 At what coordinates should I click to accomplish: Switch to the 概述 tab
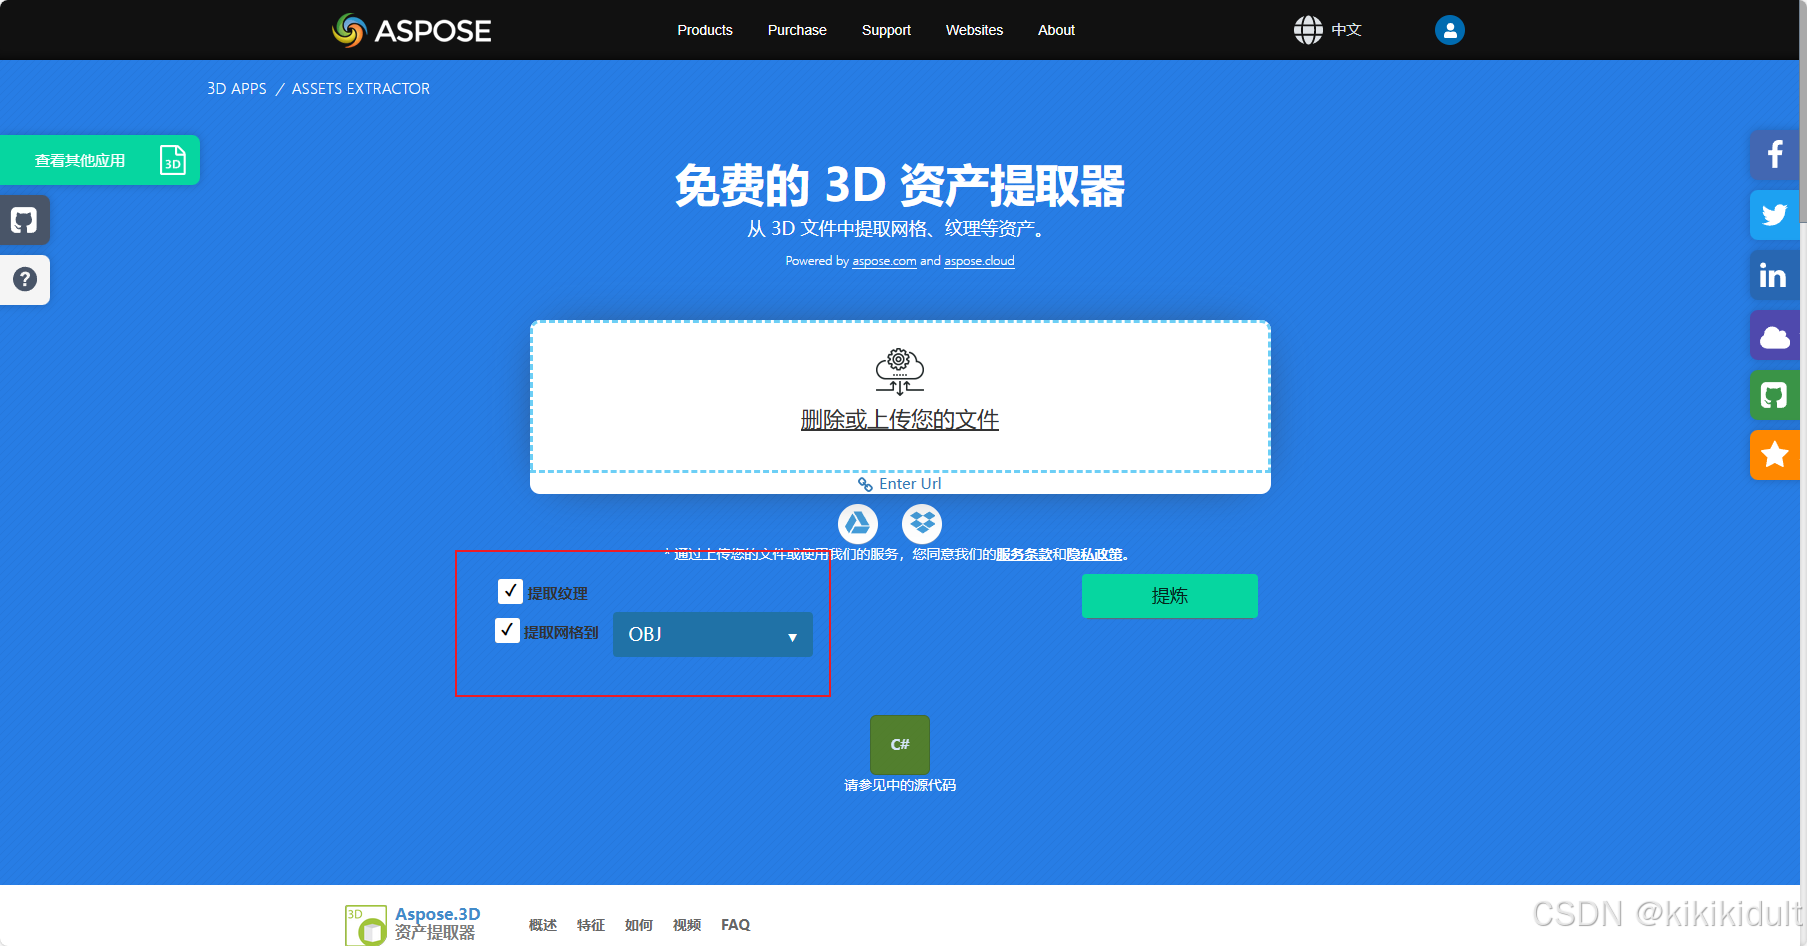pyautogui.click(x=543, y=925)
